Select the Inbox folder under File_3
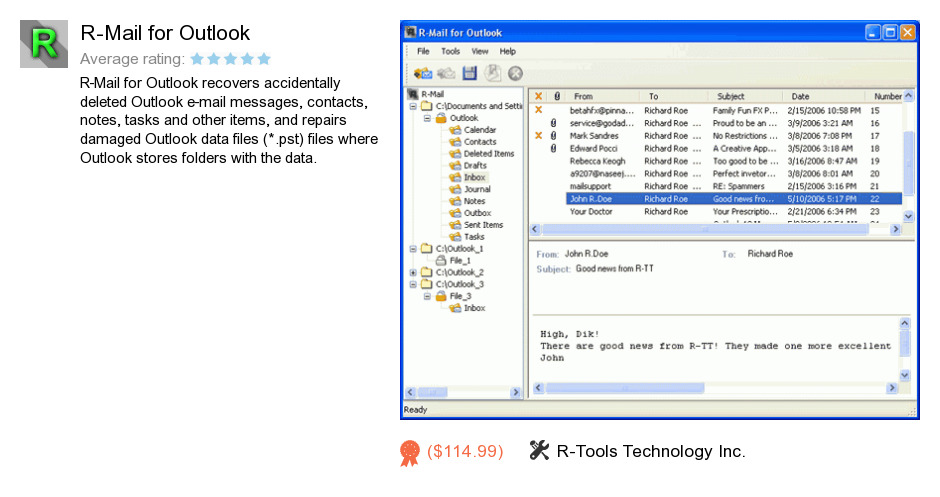The height and width of the screenshot is (497, 940). tap(474, 308)
